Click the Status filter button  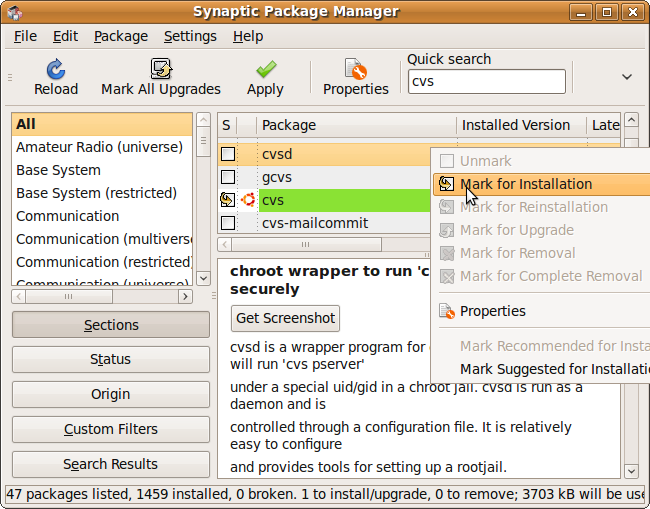(x=111, y=359)
